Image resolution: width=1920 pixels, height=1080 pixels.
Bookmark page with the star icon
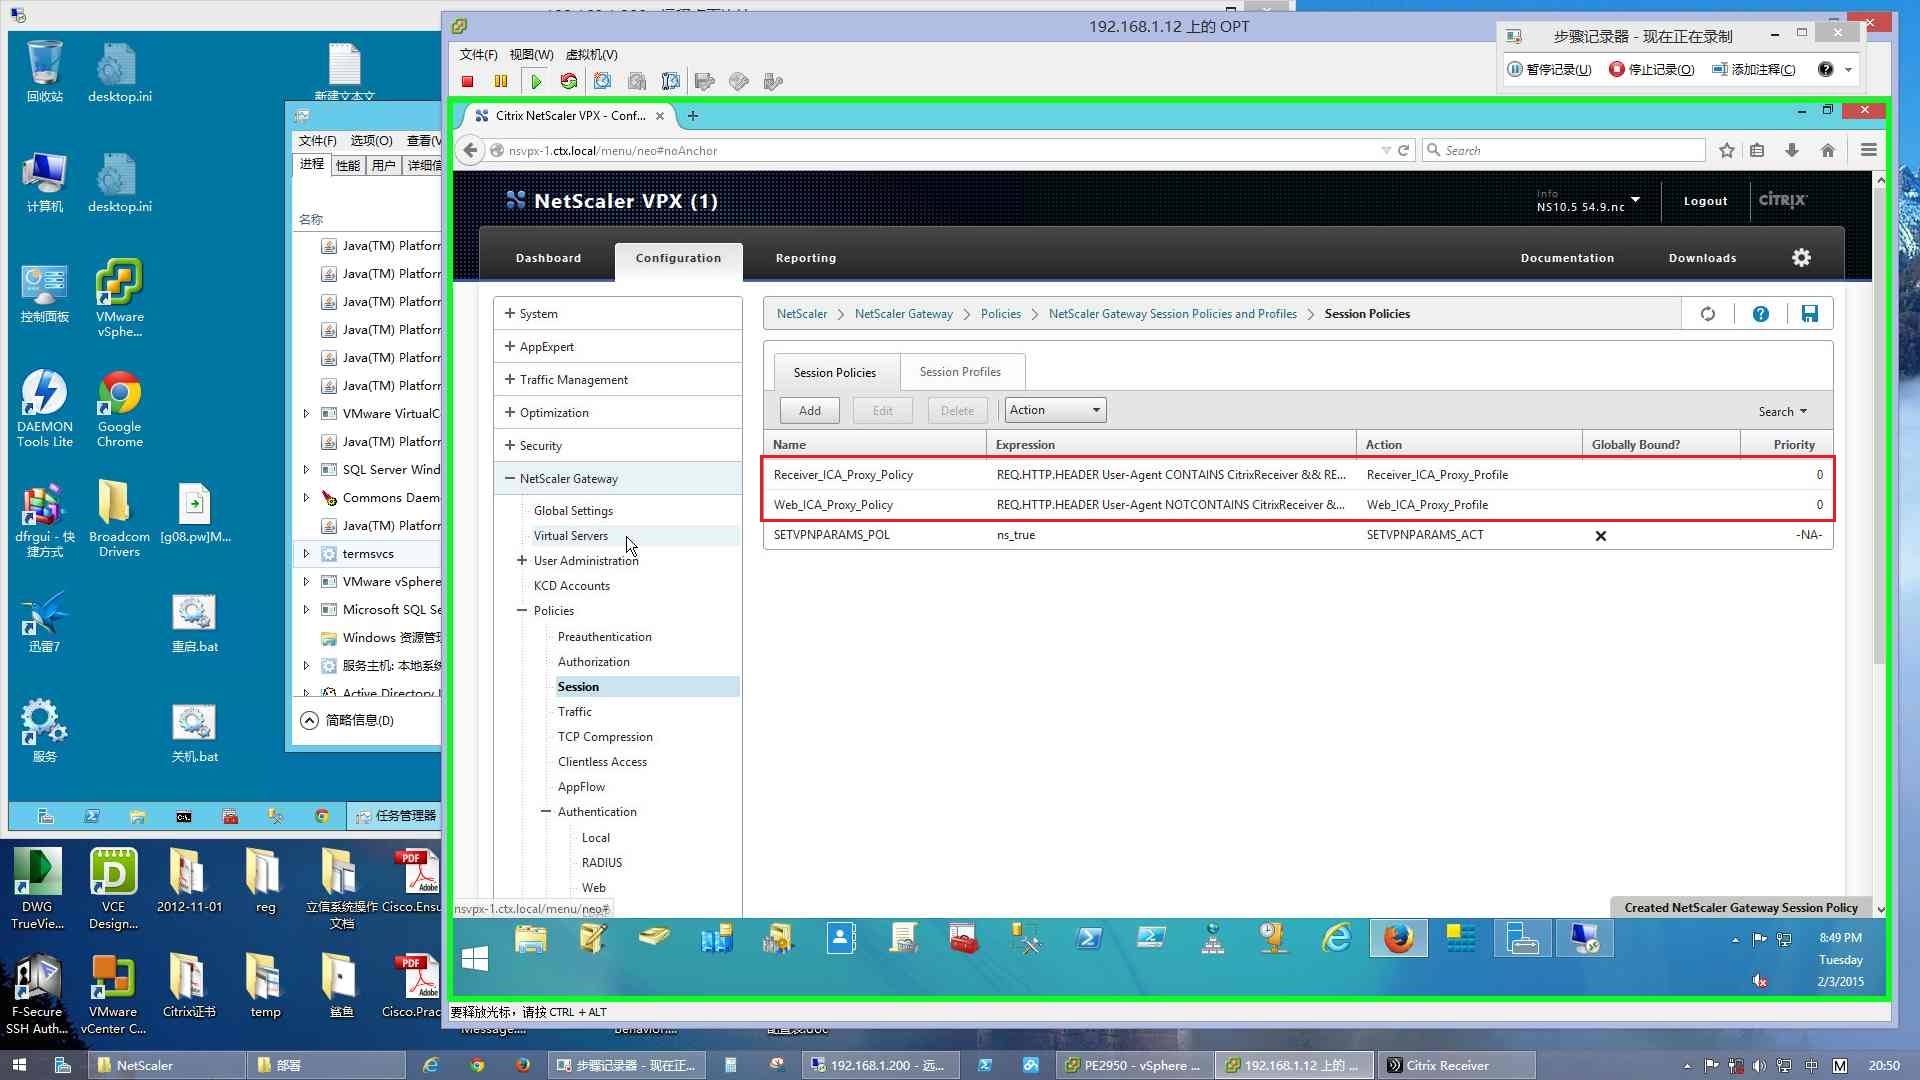pos(1727,150)
